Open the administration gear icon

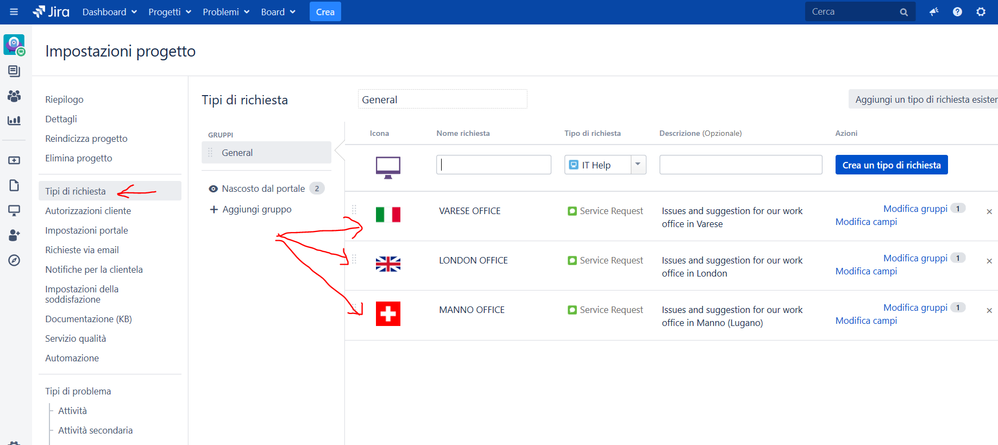tap(981, 11)
